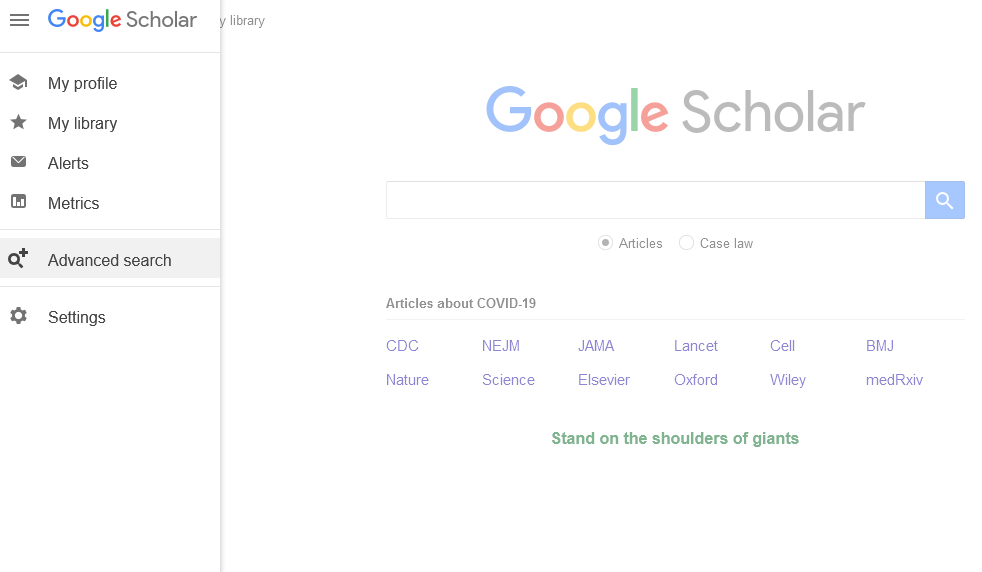
Task: Click into the Scholar search field
Action: 655,200
